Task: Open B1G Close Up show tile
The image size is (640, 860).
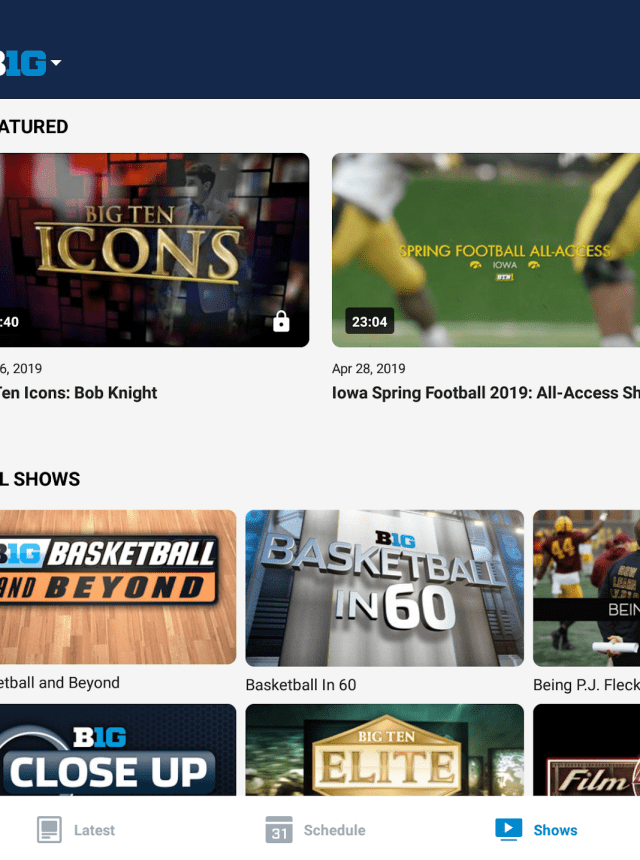Action: (118, 750)
